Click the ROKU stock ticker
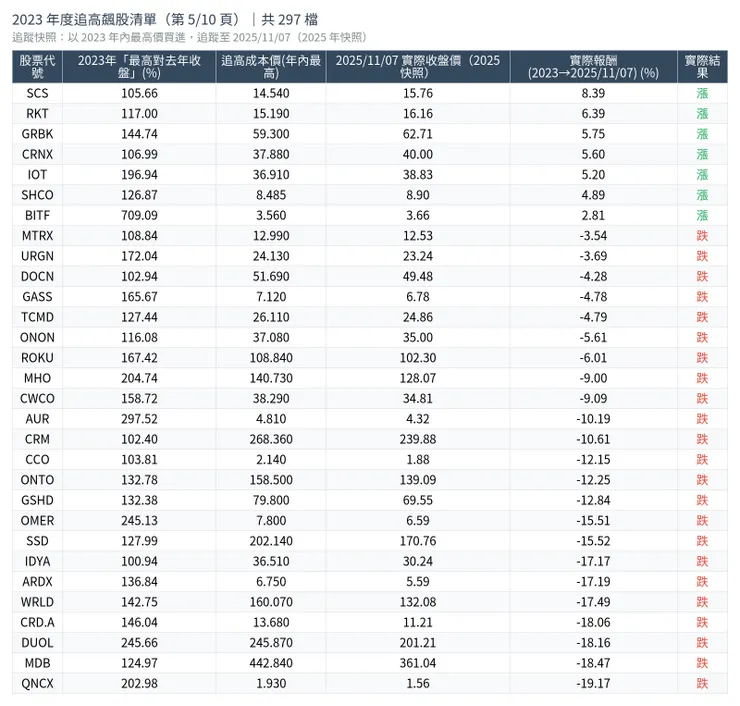The height and width of the screenshot is (706, 740). click(x=38, y=358)
